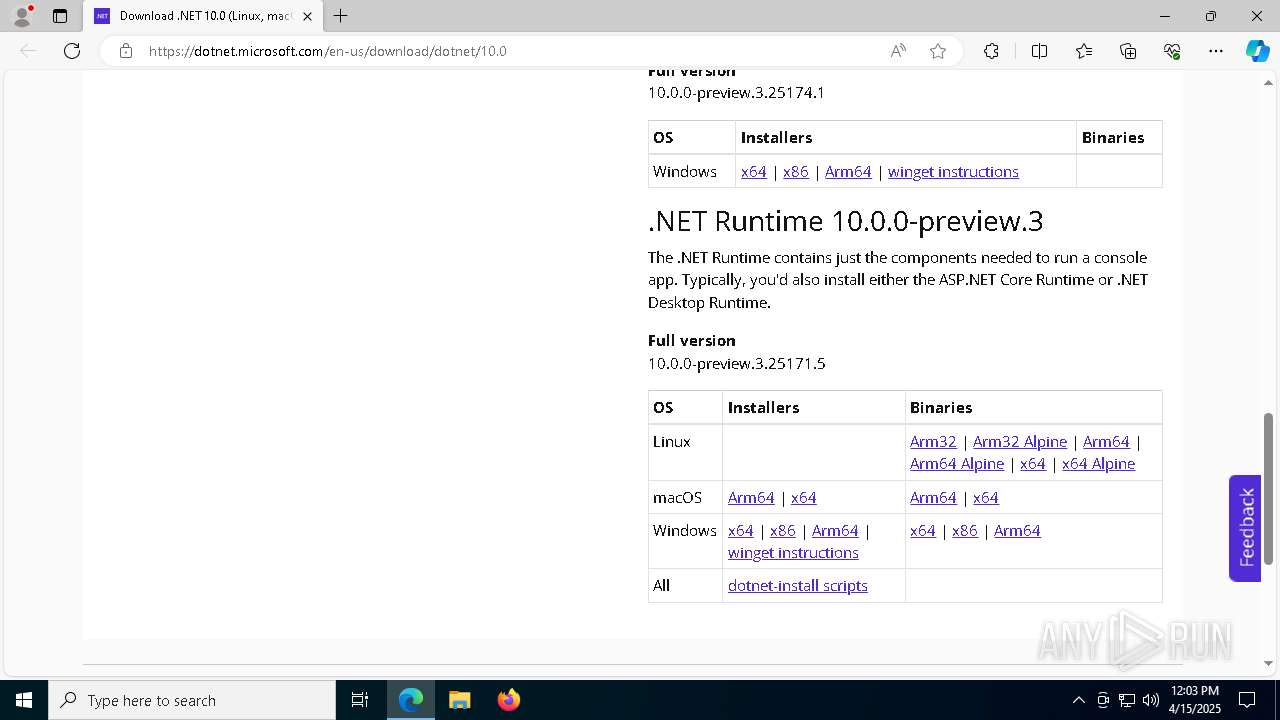This screenshot has width=1280, height=720.
Task: Open Desktop Runtime winget instructions link
Action: (953, 172)
